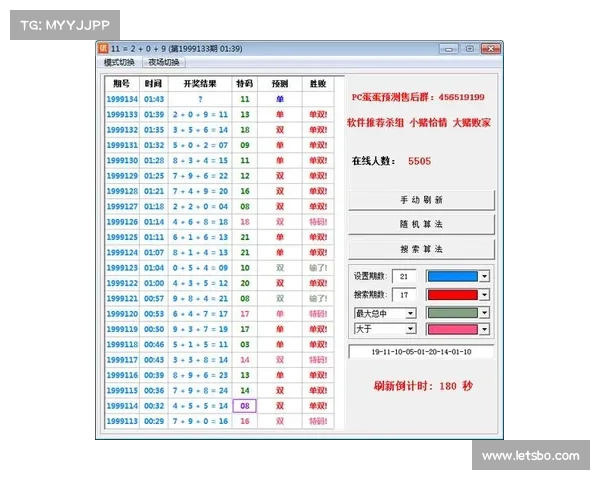Click time cell 00:29

tap(154, 421)
